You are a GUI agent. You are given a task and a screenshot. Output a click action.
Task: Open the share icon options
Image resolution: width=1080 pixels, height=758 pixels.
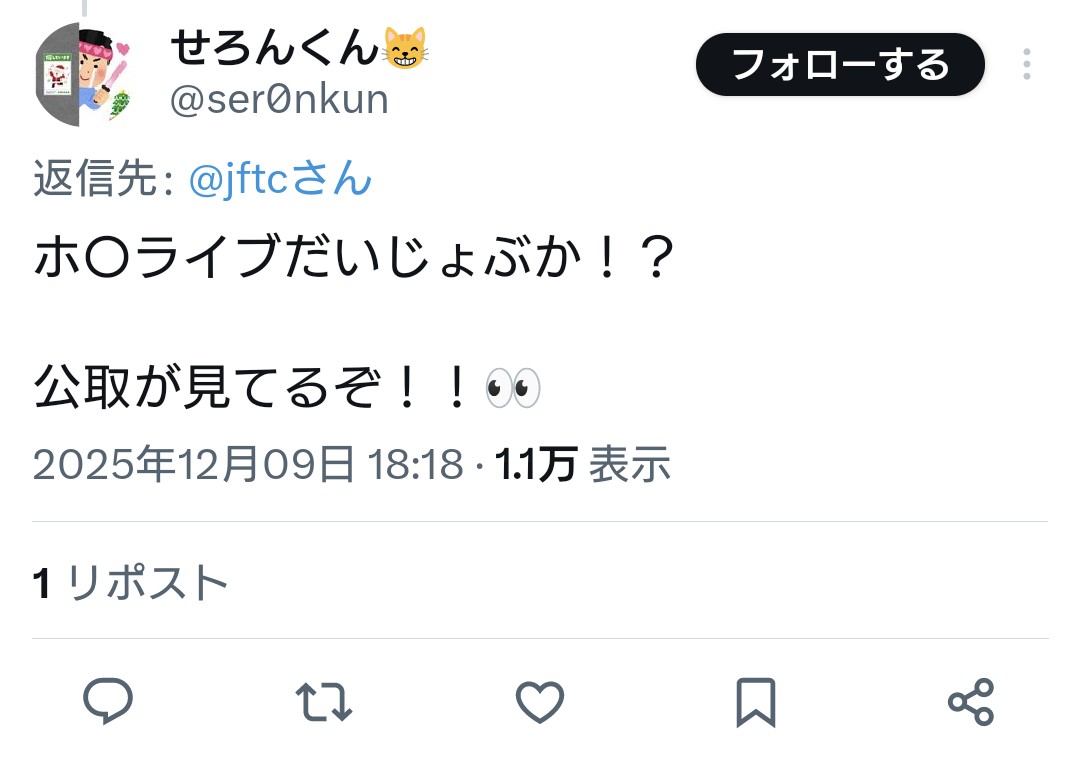point(971,702)
